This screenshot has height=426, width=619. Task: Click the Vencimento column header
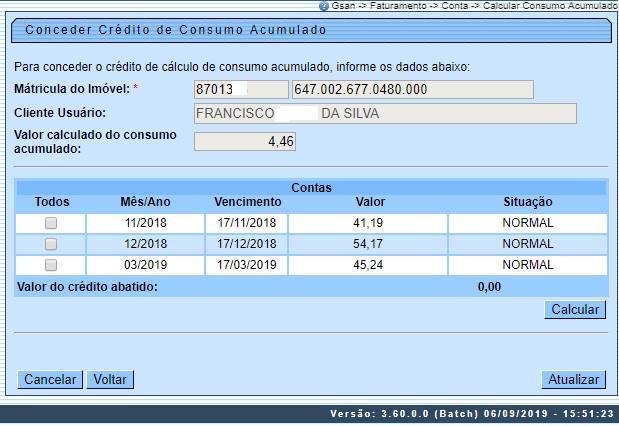click(x=247, y=202)
